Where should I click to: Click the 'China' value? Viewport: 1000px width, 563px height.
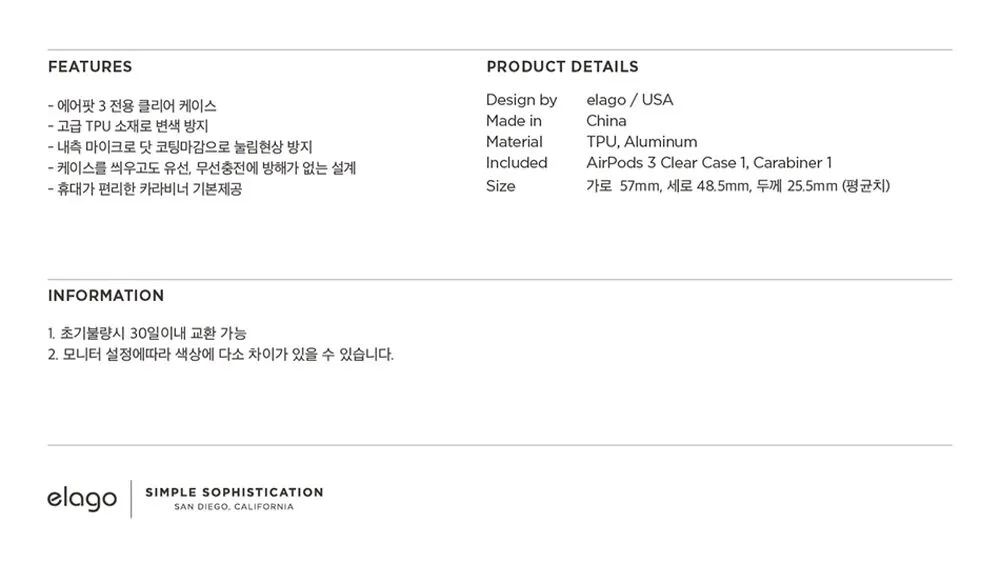(606, 121)
